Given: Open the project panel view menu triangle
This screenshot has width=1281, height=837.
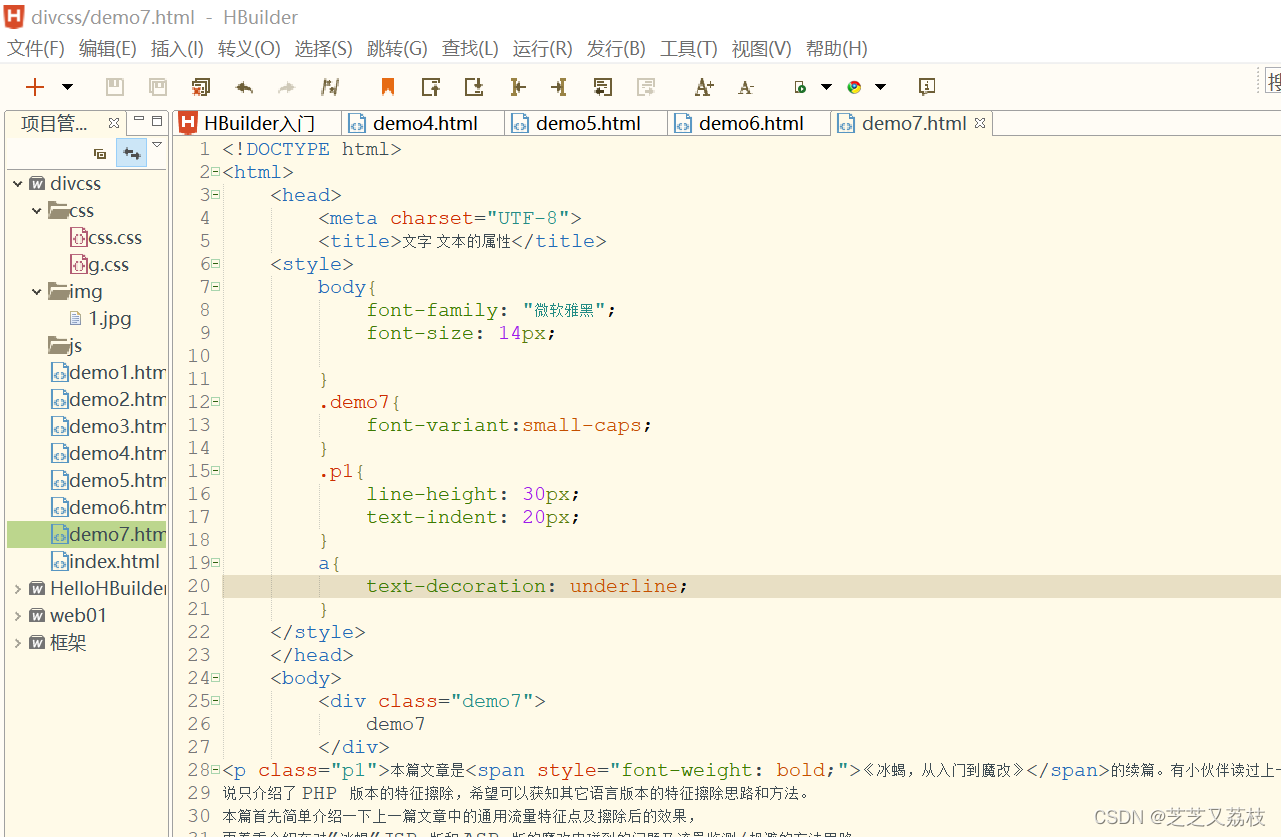Looking at the screenshot, I should (x=157, y=145).
